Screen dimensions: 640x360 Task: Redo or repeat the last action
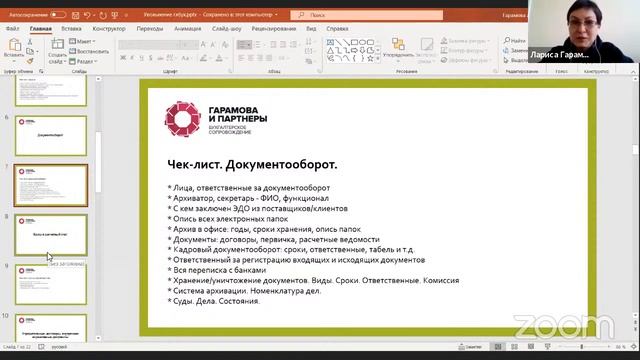pyautogui.click(x=103, y=15)
